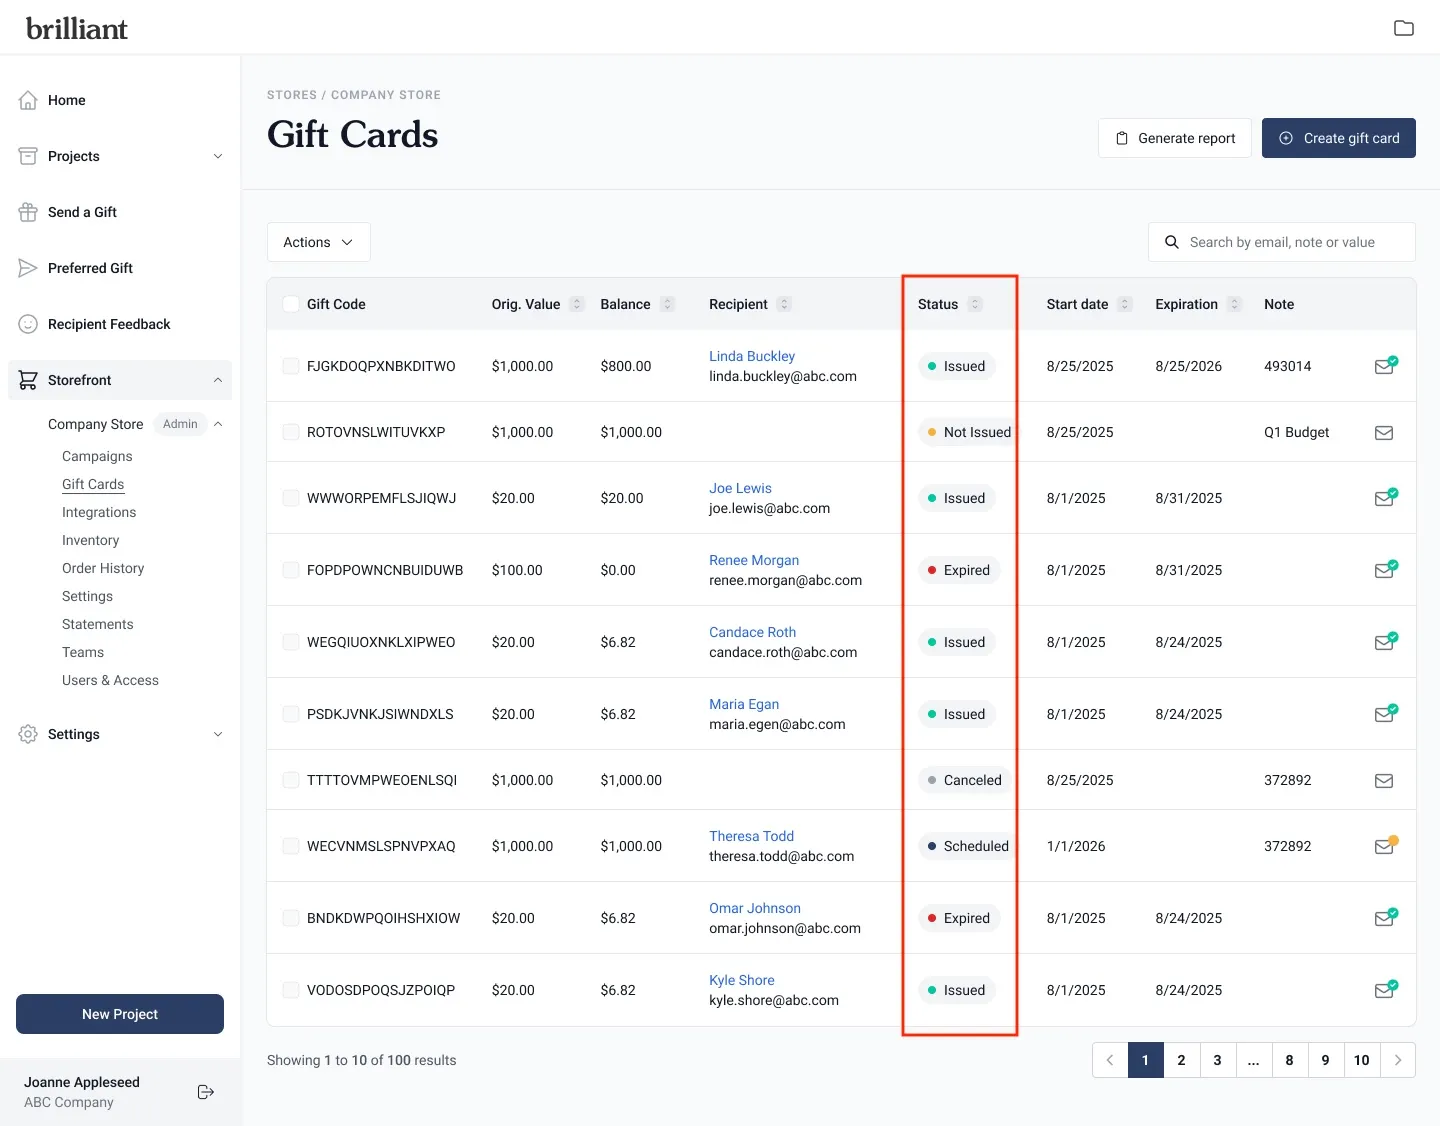The height and width of the screenshot is (1126, 1440).
Task: Click the pending envelope icon for Theresa Todd
Action: [1385, 846]
